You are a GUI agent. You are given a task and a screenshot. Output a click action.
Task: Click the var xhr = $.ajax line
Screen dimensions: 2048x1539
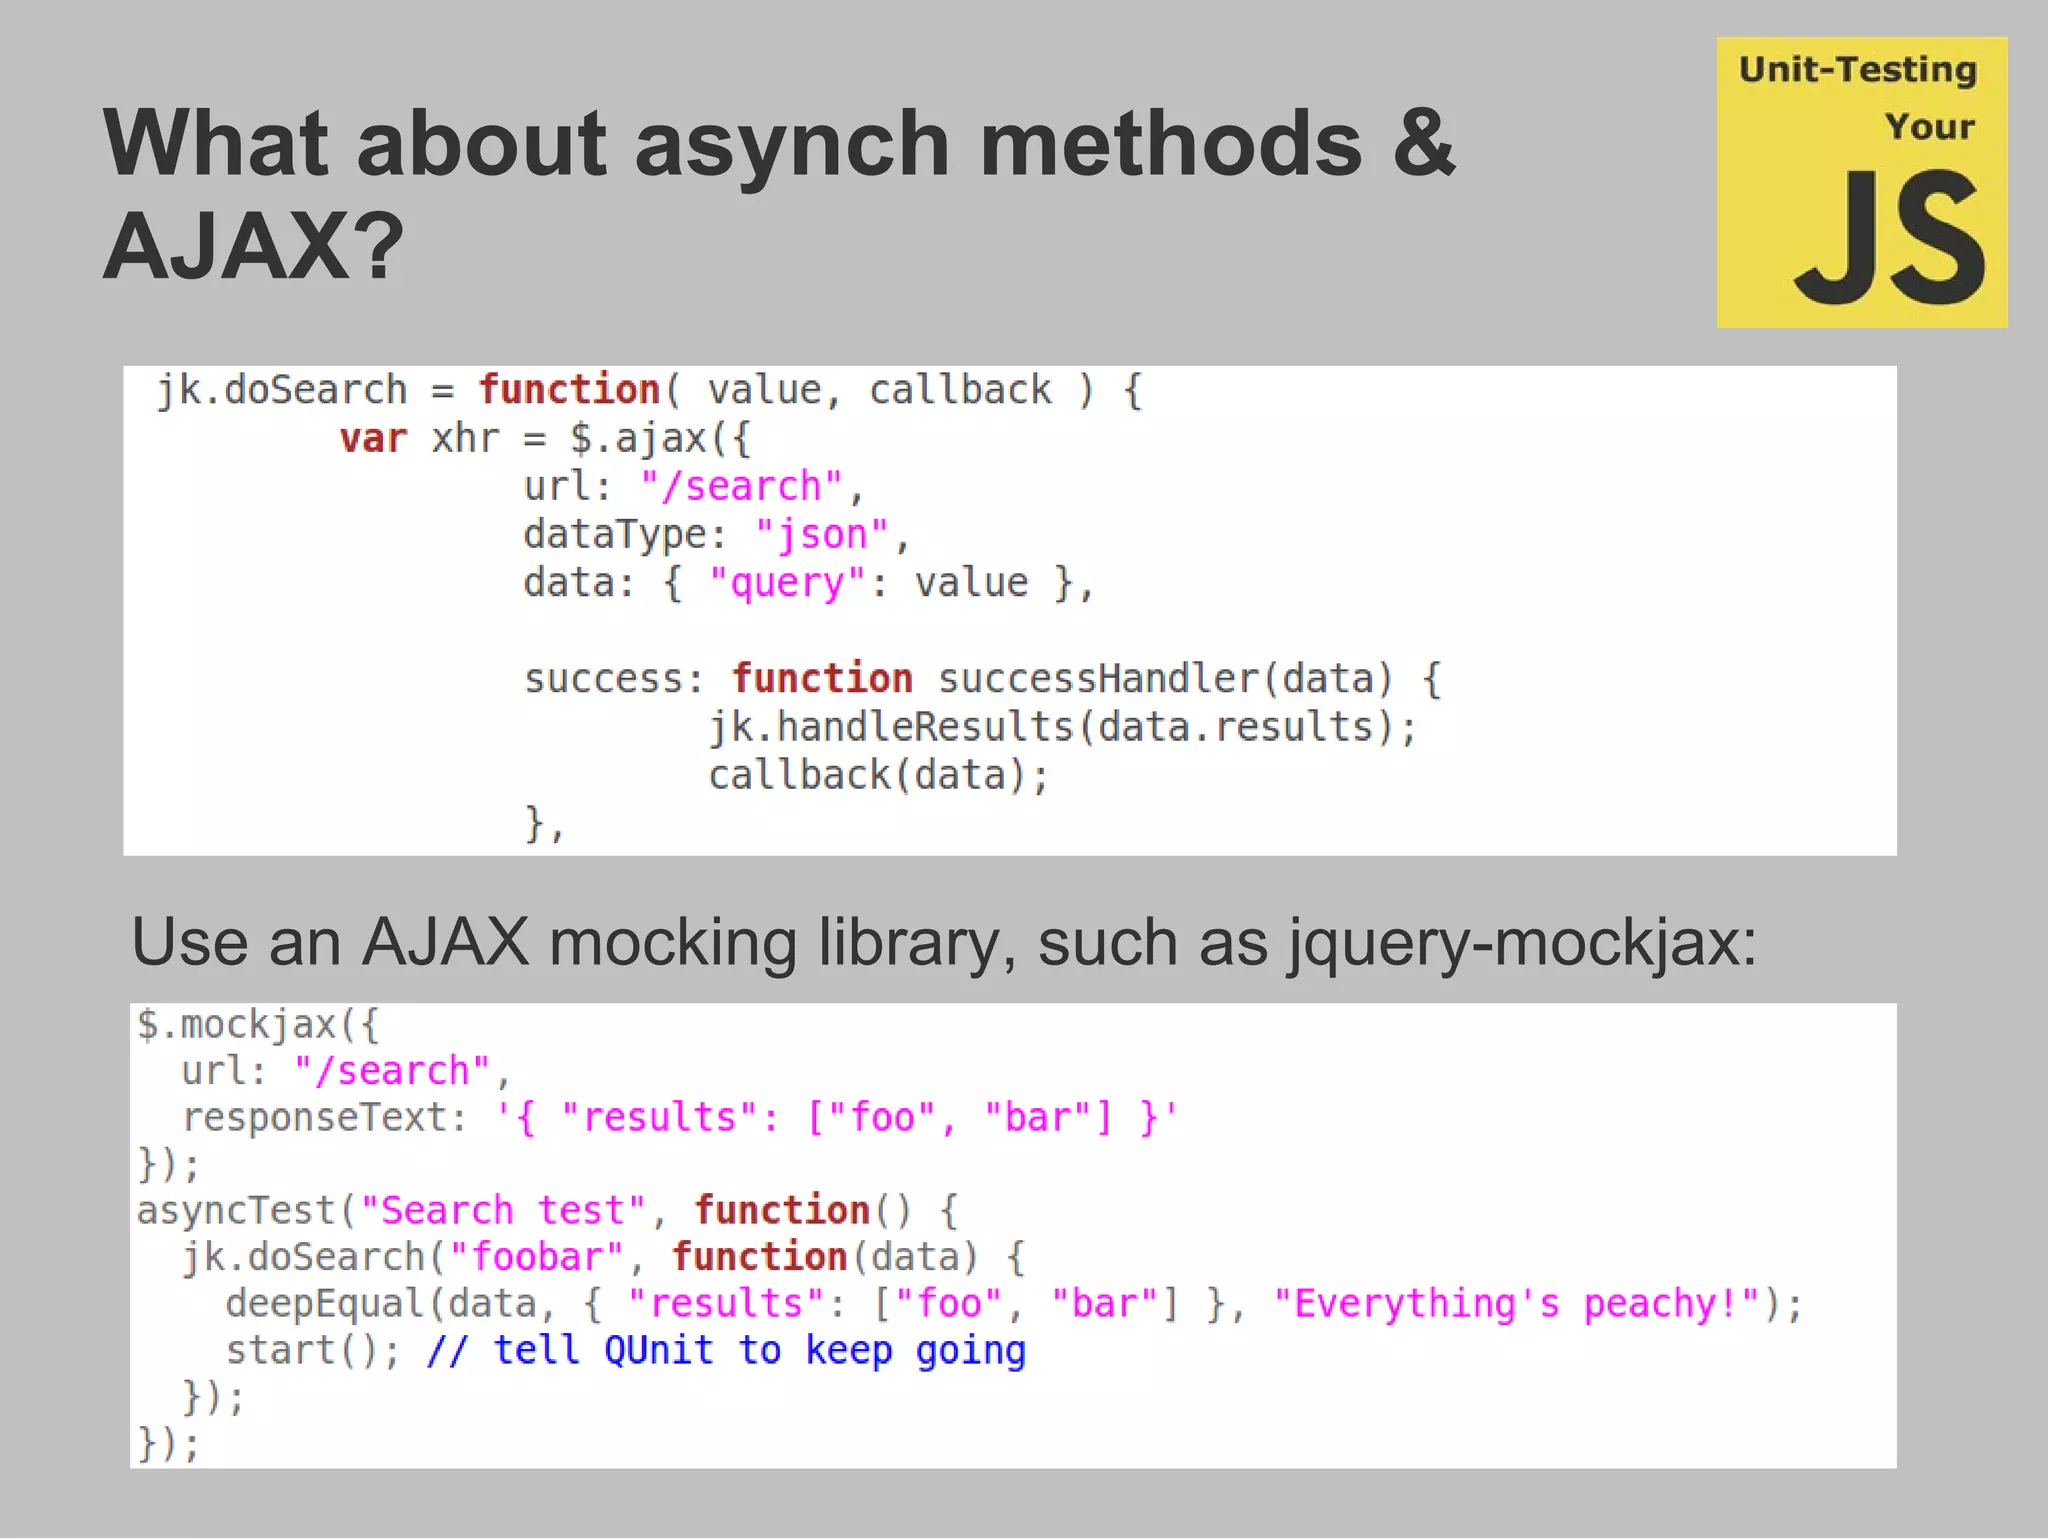(x=545, y=439)
